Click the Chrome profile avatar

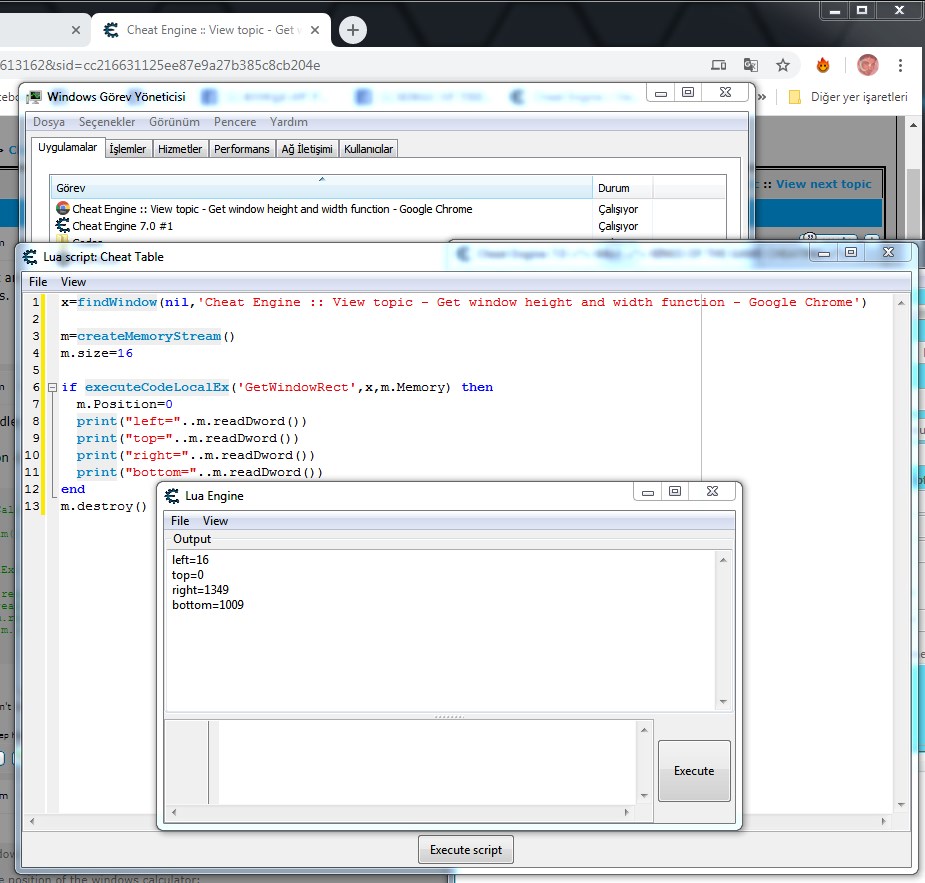(x=866, y=64)
